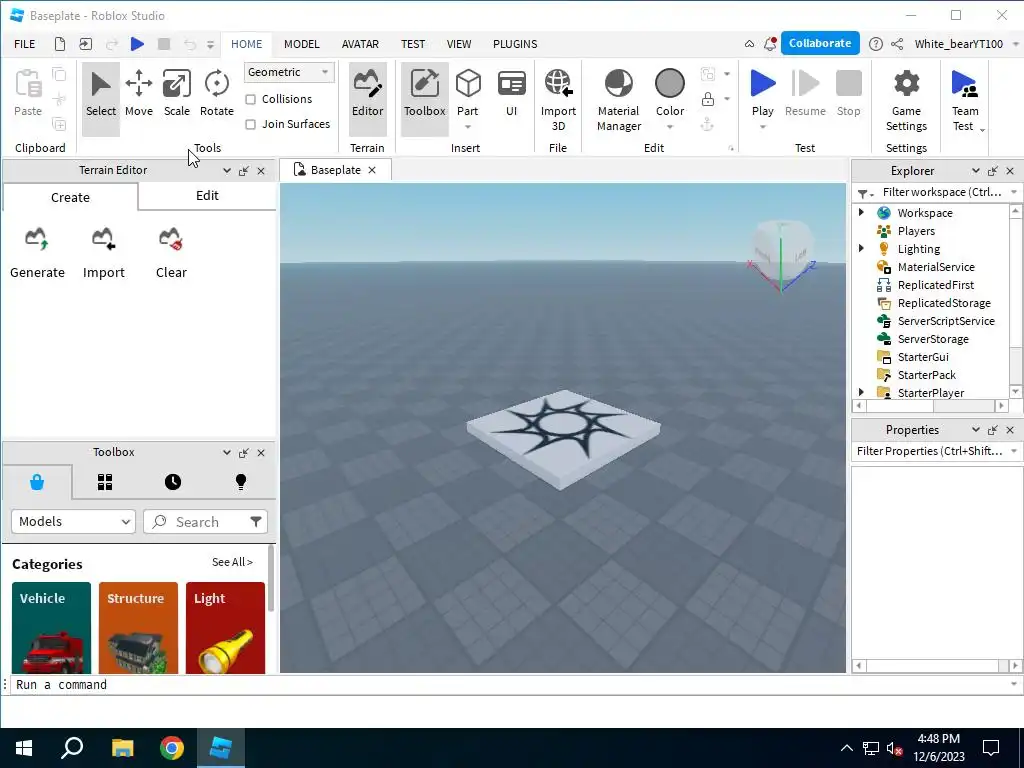
Task: Click Clear terrain icon
Action: [171, 239]
